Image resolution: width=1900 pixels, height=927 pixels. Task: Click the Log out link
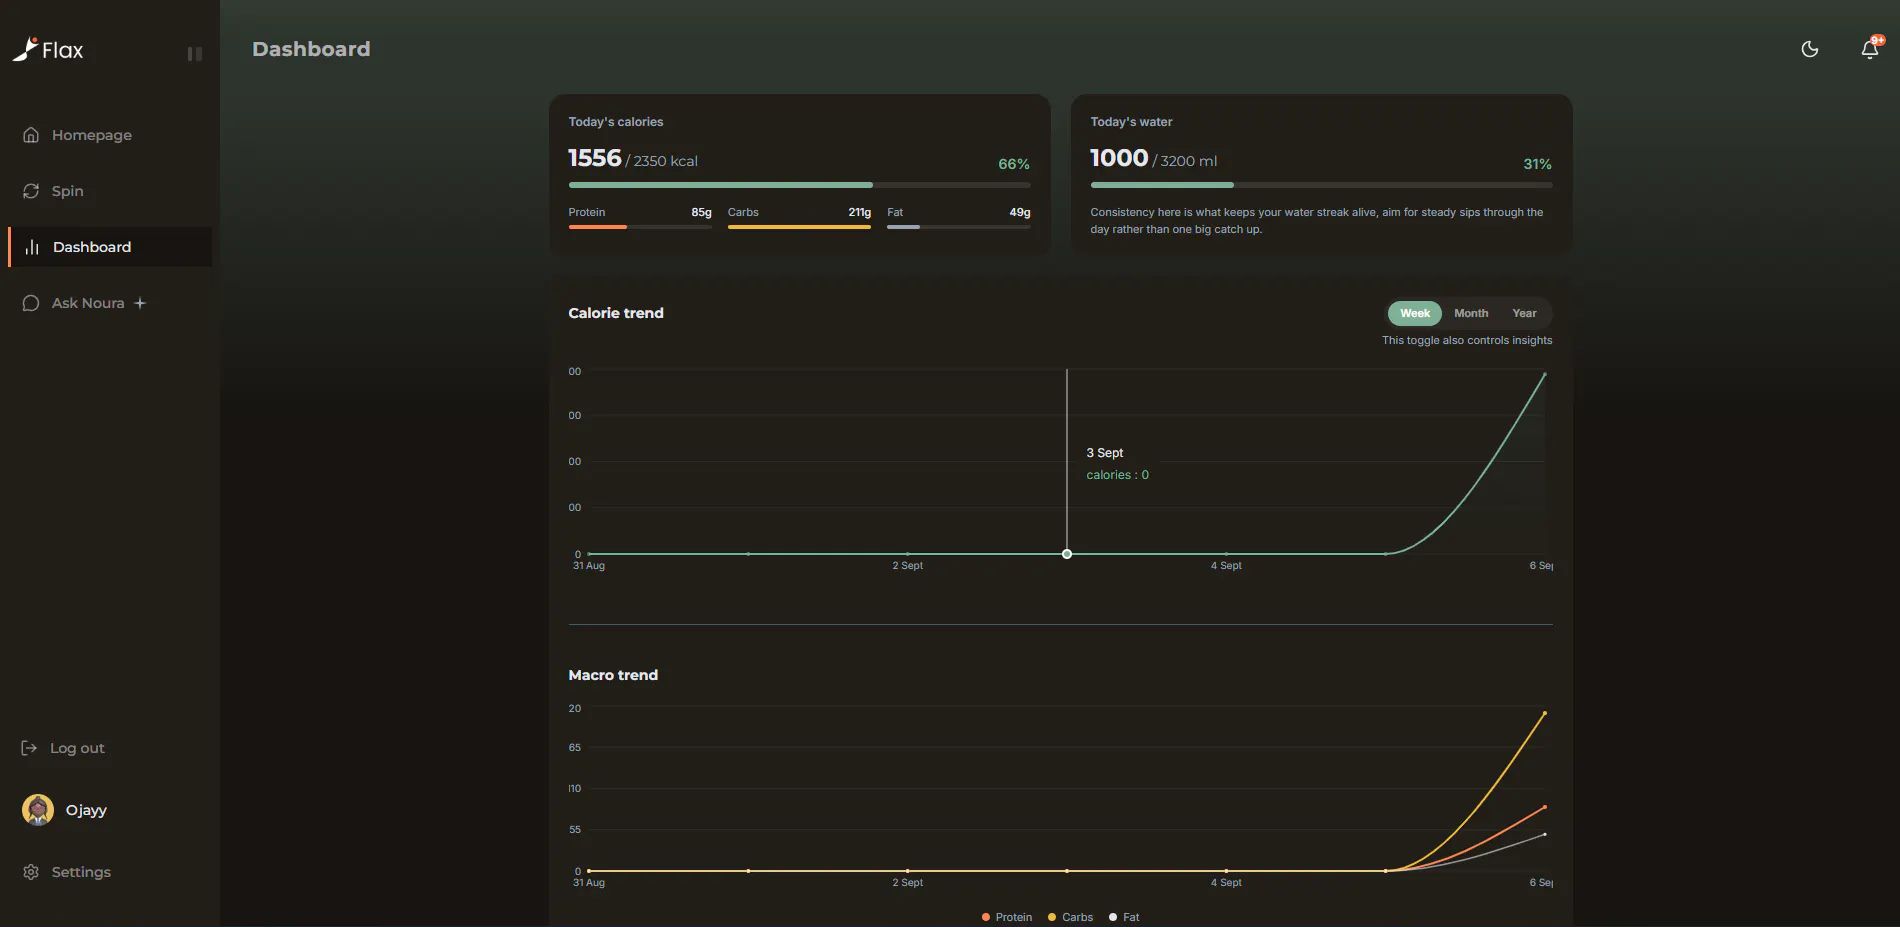click(x=77, y=748)
